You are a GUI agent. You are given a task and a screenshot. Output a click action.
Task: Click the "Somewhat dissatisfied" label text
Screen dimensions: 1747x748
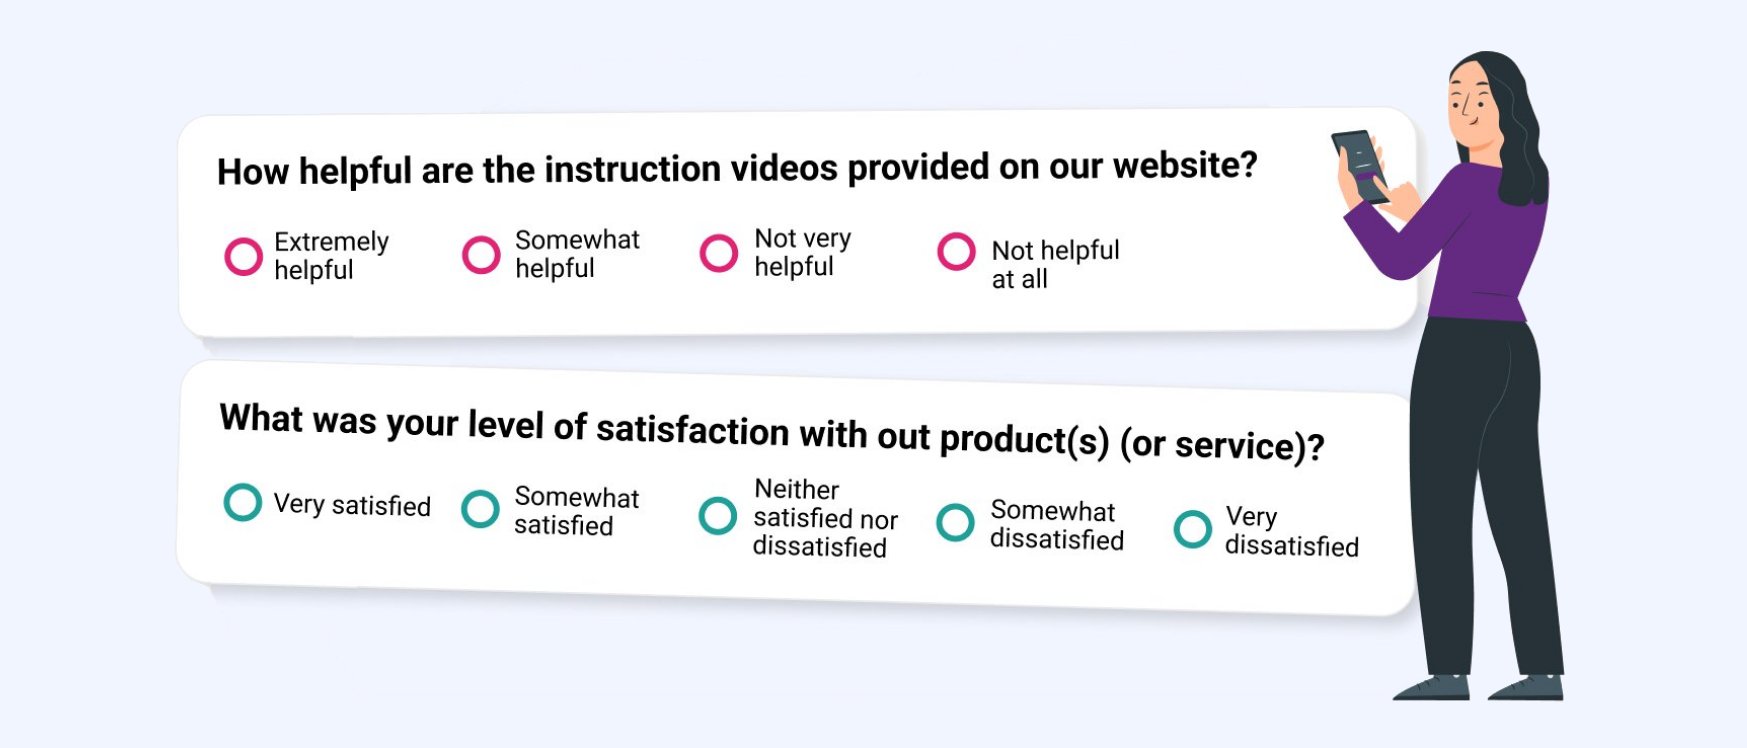click(x=1057, y=525)
